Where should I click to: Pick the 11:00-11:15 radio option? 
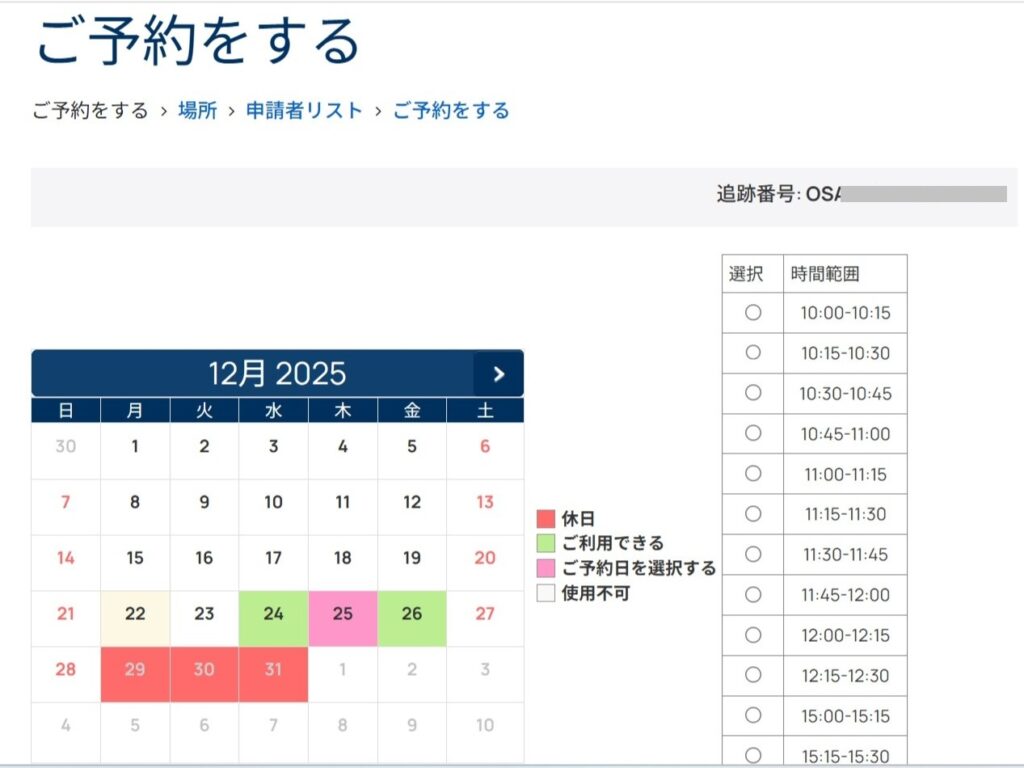coord(753,474)
